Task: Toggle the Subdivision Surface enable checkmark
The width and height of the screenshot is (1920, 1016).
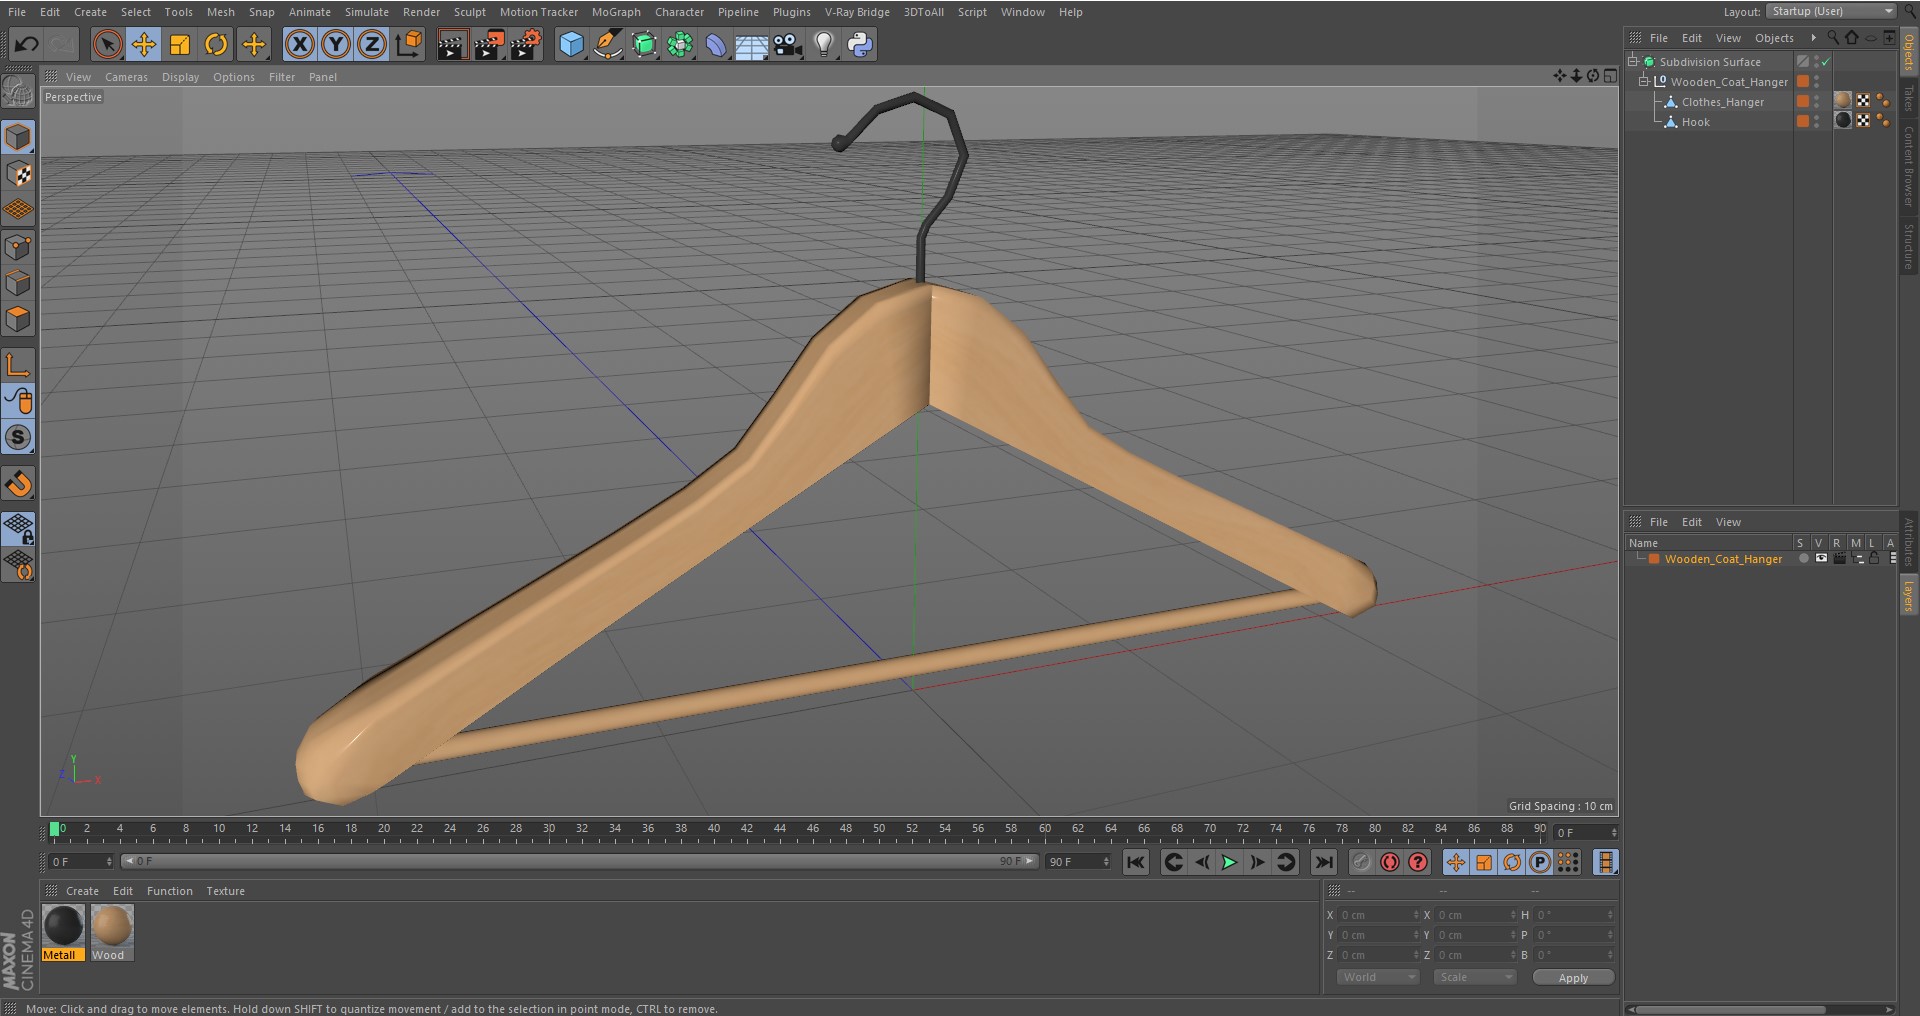Action: click(x=1826, y=62)
